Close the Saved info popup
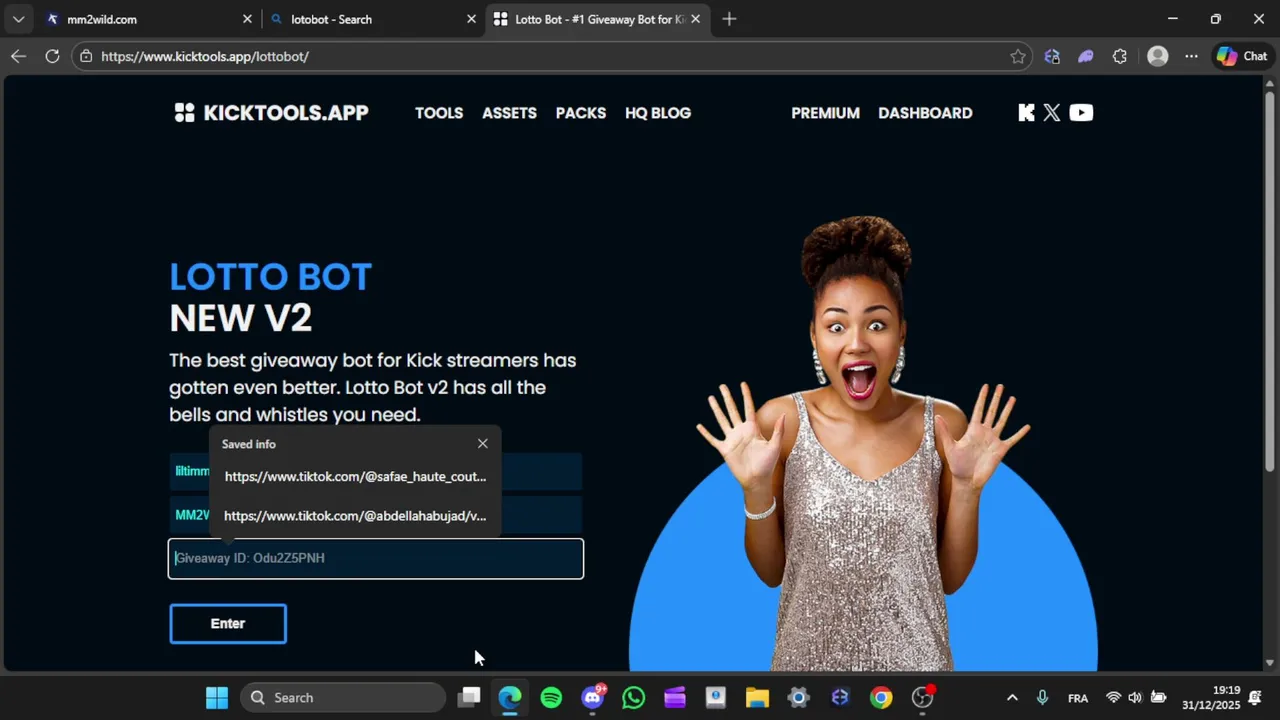 tap(483, 443)
